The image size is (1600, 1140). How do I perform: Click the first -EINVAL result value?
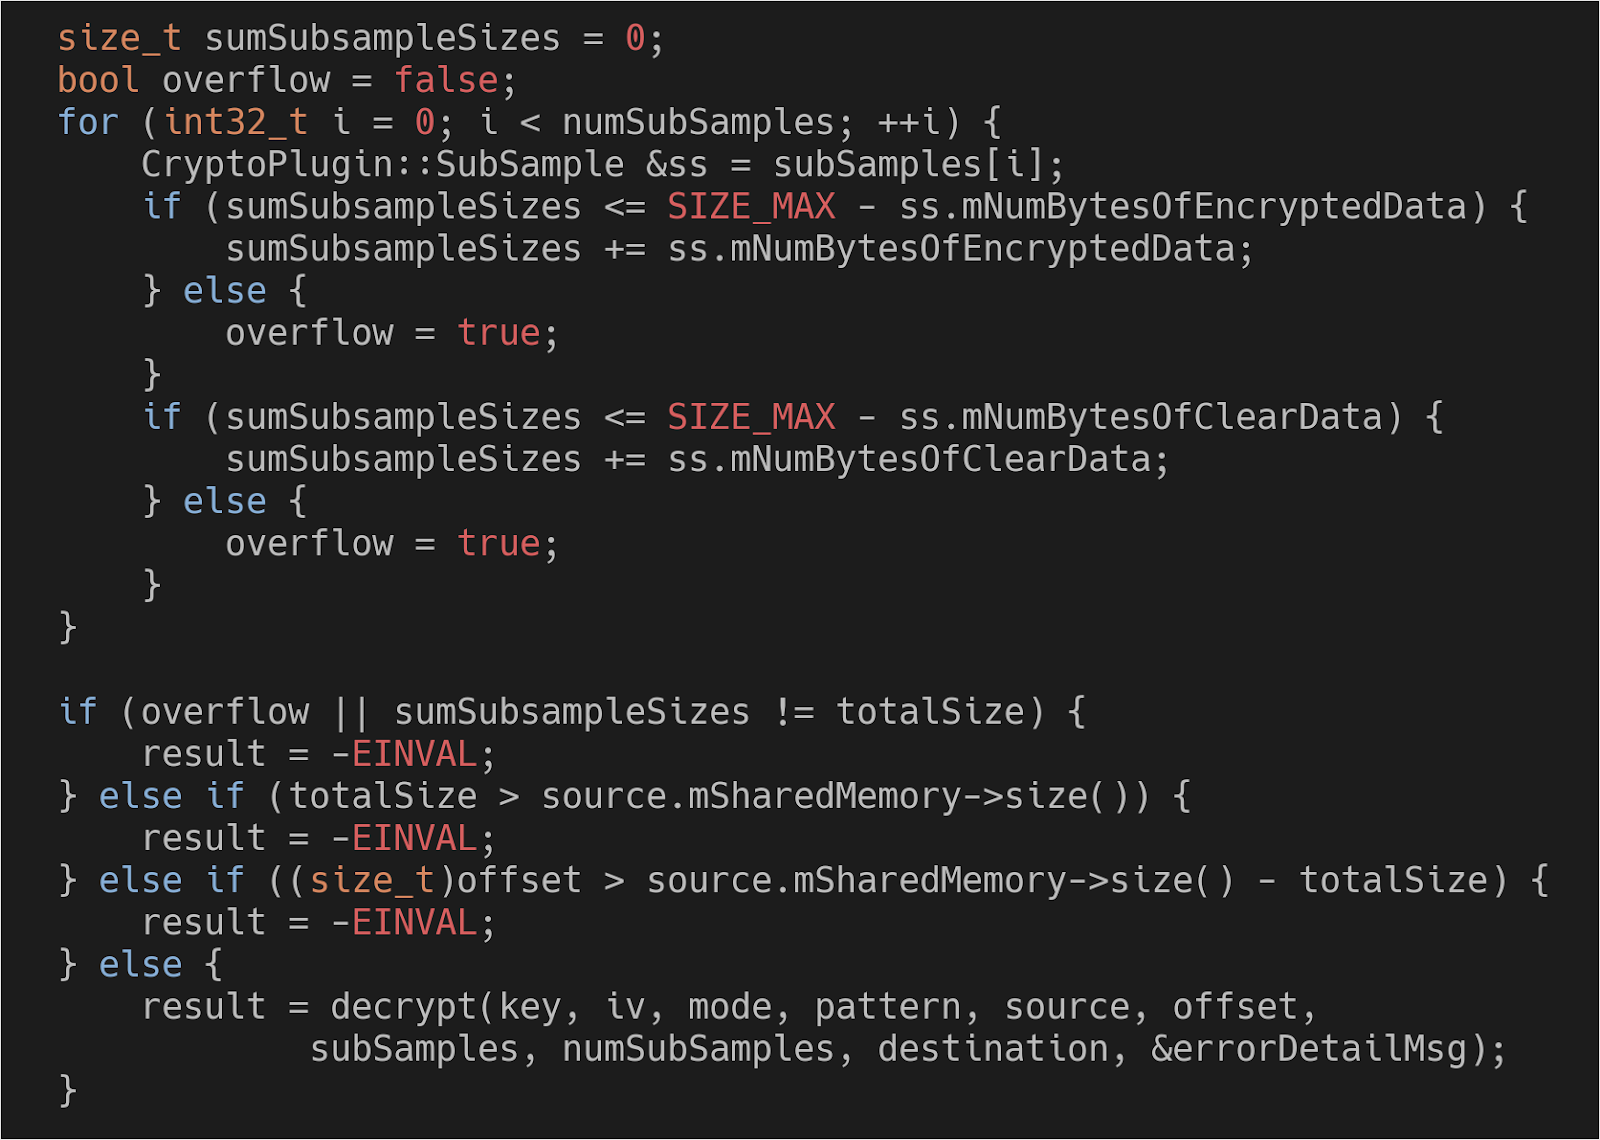[x=404, y=754]
